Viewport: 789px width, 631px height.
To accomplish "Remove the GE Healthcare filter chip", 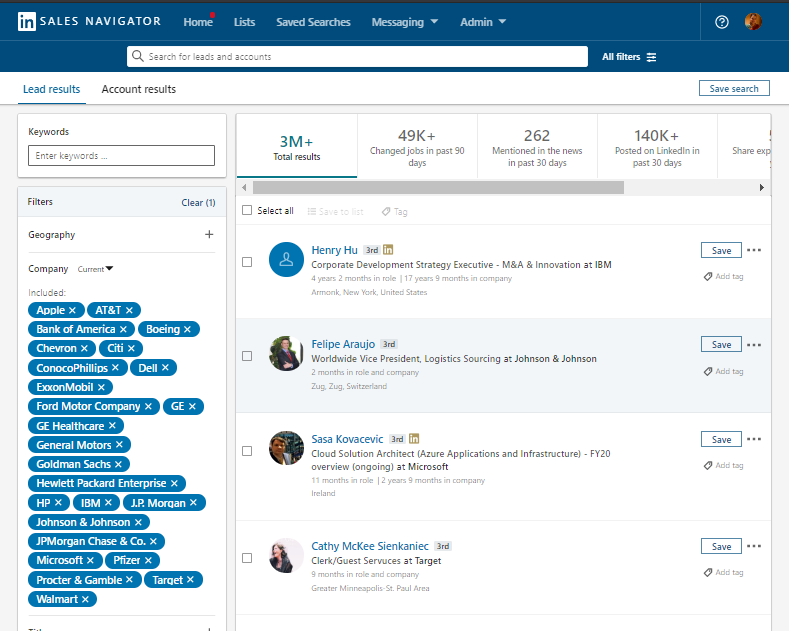I will 112,426.
